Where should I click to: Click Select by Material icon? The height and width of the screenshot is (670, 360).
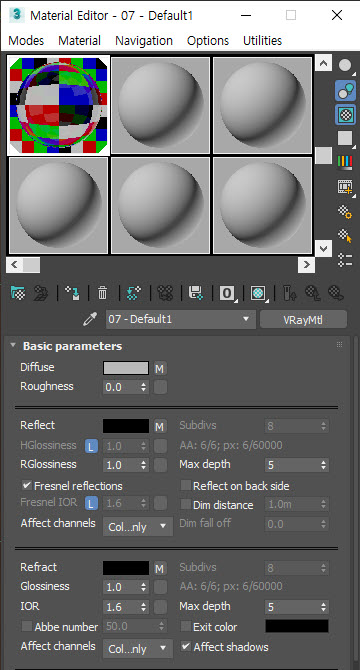[x=345, y=235]
